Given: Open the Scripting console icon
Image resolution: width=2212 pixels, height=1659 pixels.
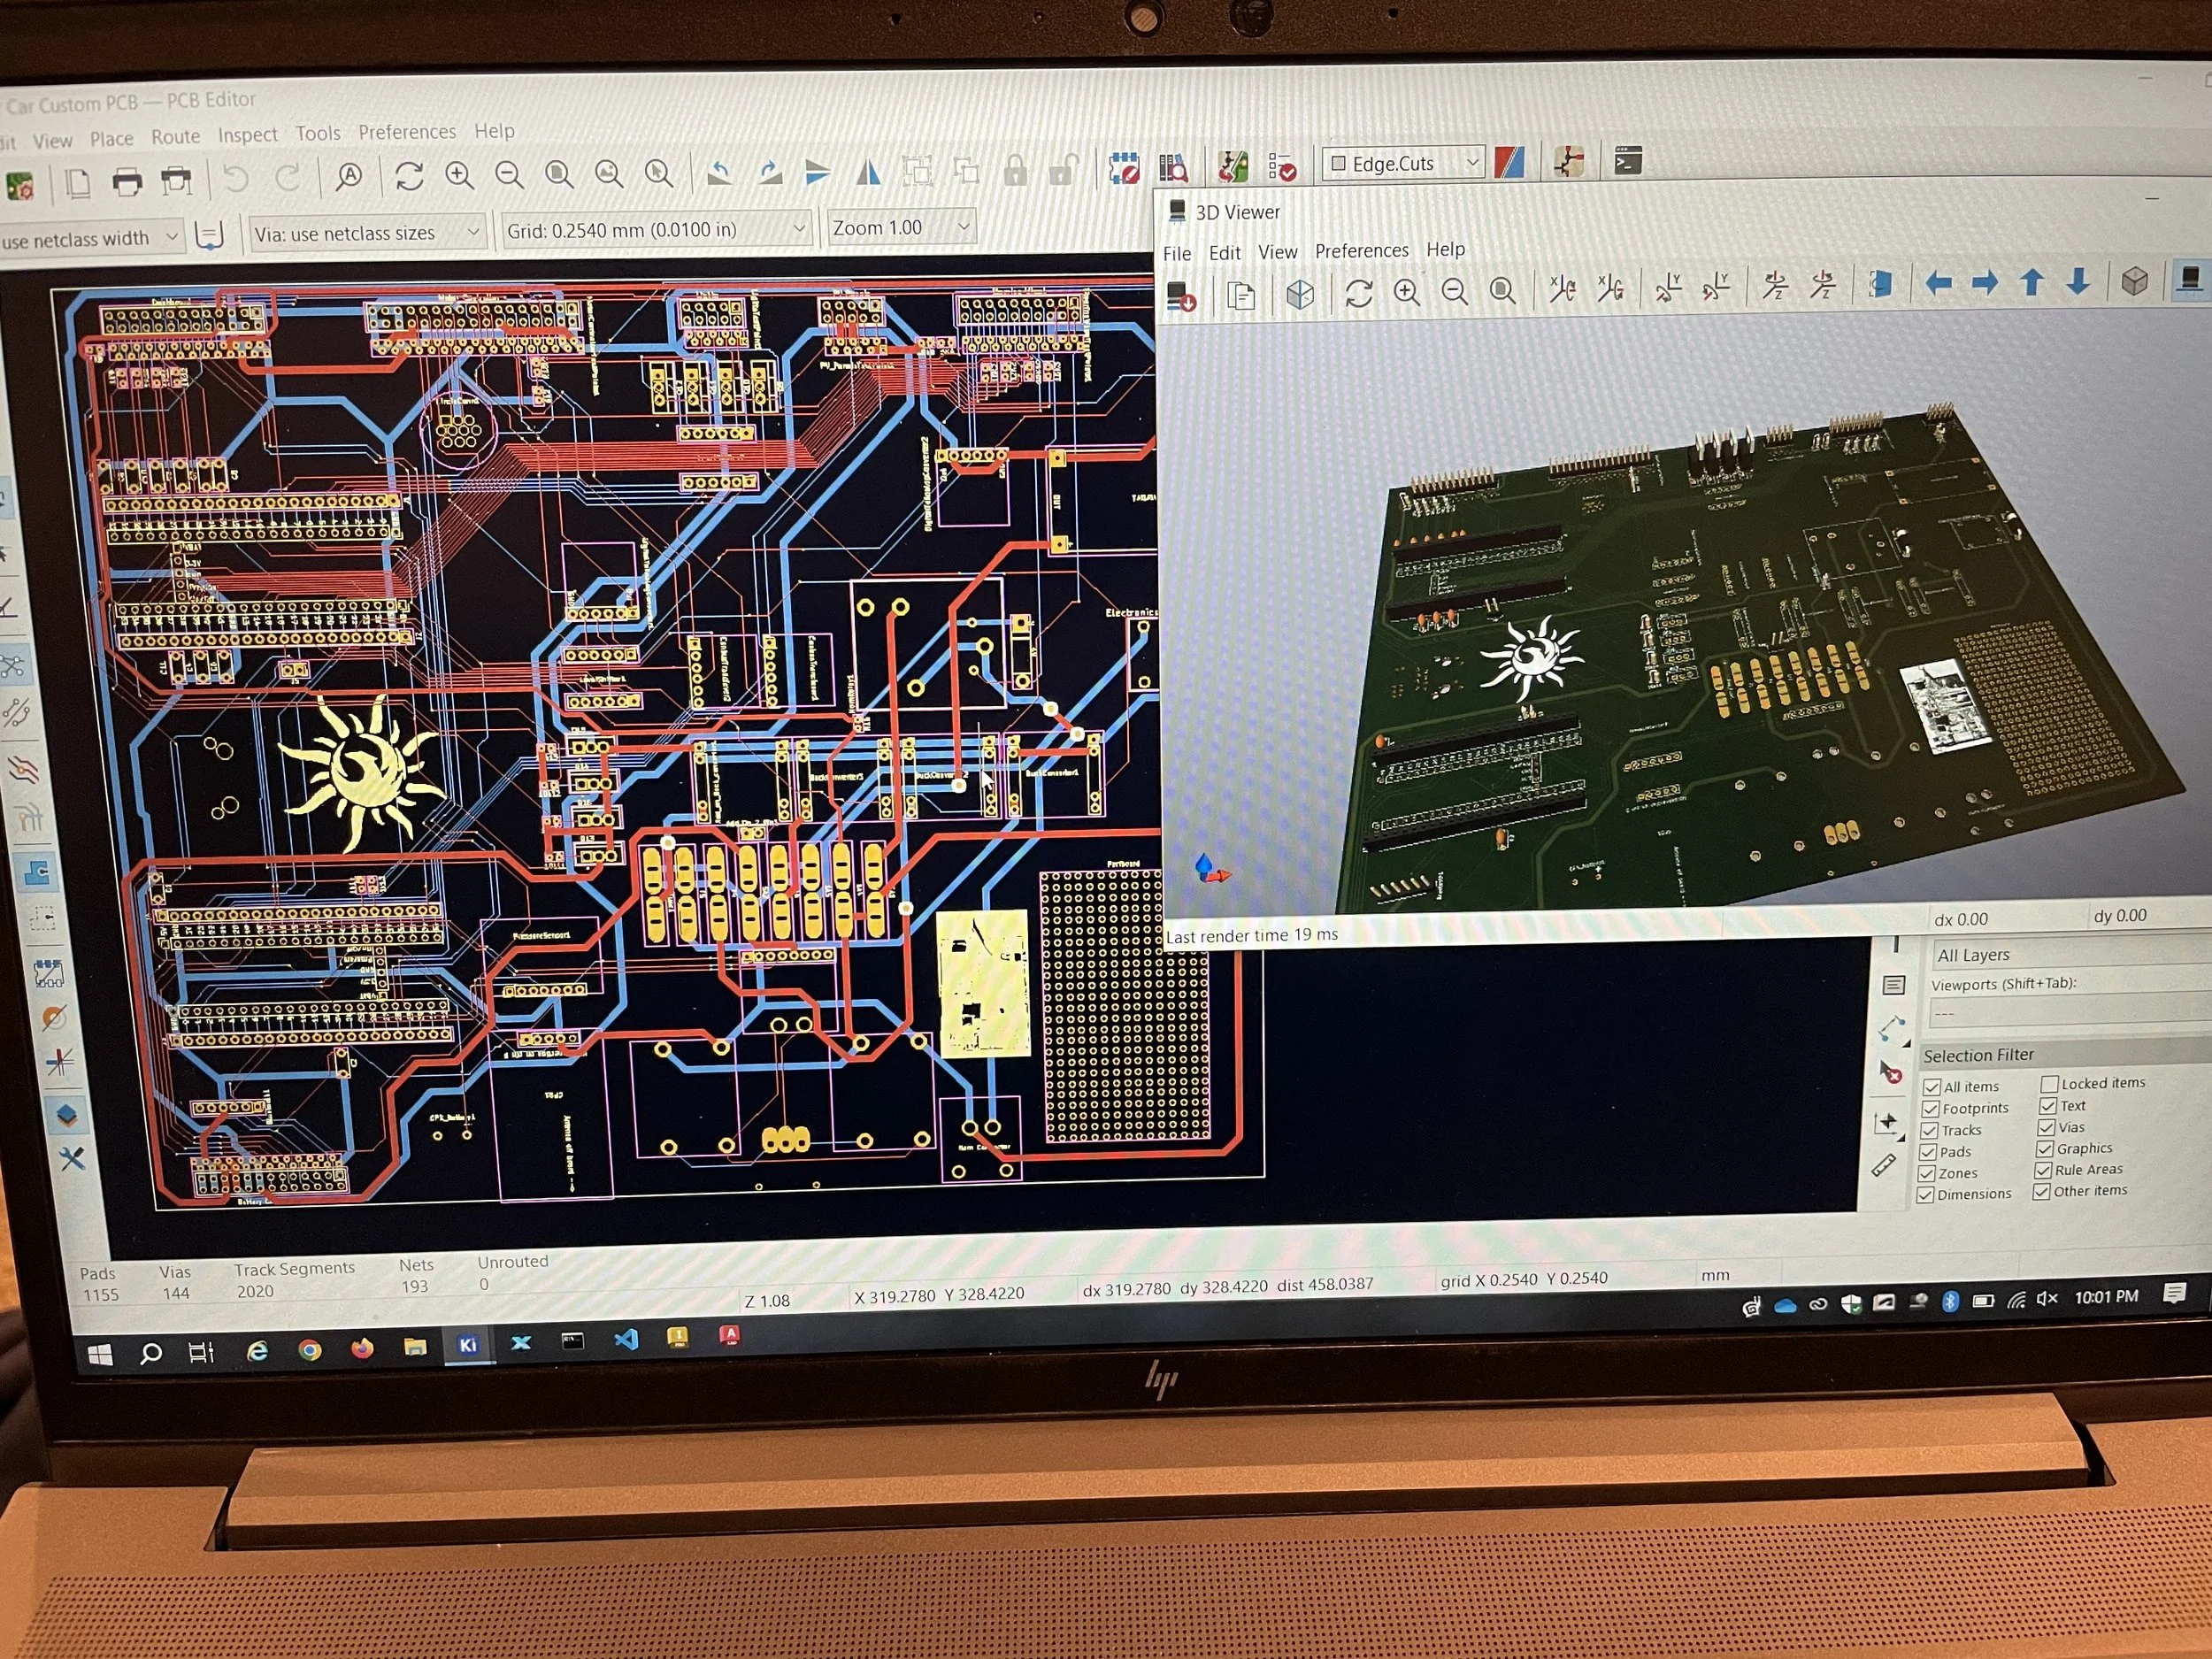Looking at the screenshot, I should (x=1628, y=160).
